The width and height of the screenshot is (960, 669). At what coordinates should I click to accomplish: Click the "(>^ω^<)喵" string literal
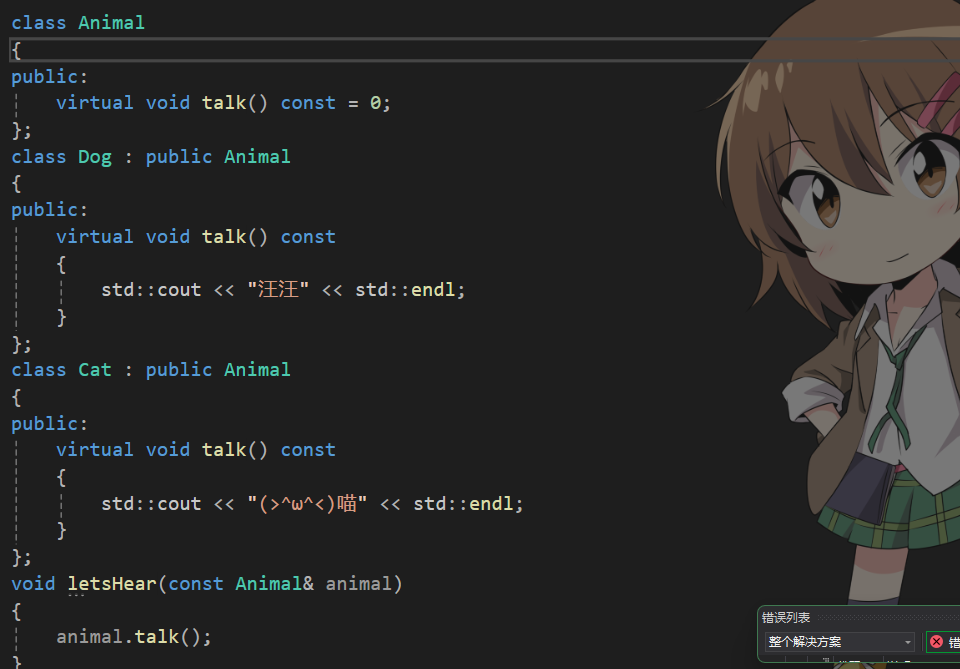pyautogui.click(x=307, y=503)
